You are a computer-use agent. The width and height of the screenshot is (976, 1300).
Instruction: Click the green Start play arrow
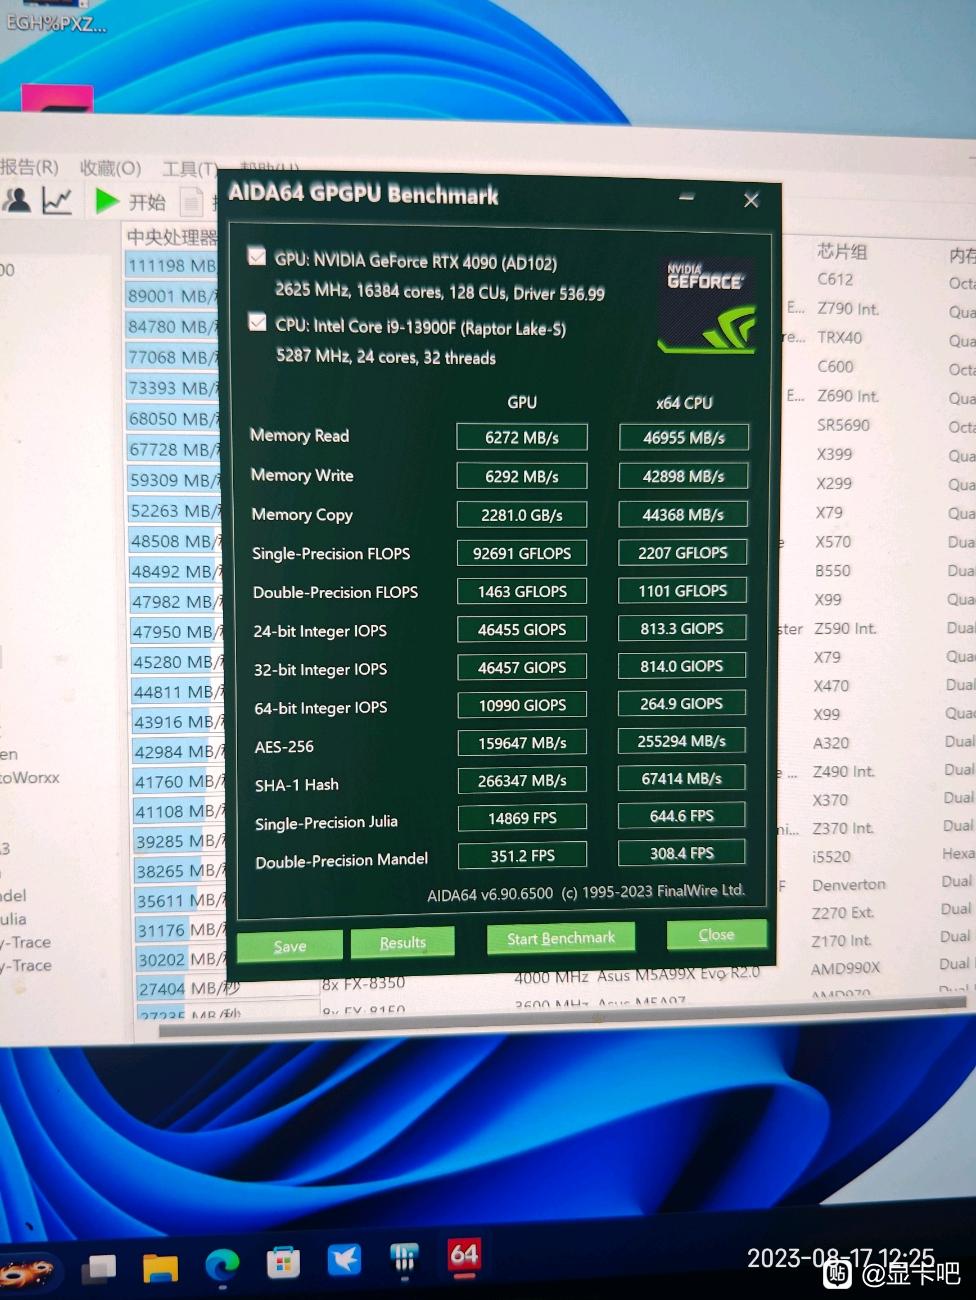point(107,201)
